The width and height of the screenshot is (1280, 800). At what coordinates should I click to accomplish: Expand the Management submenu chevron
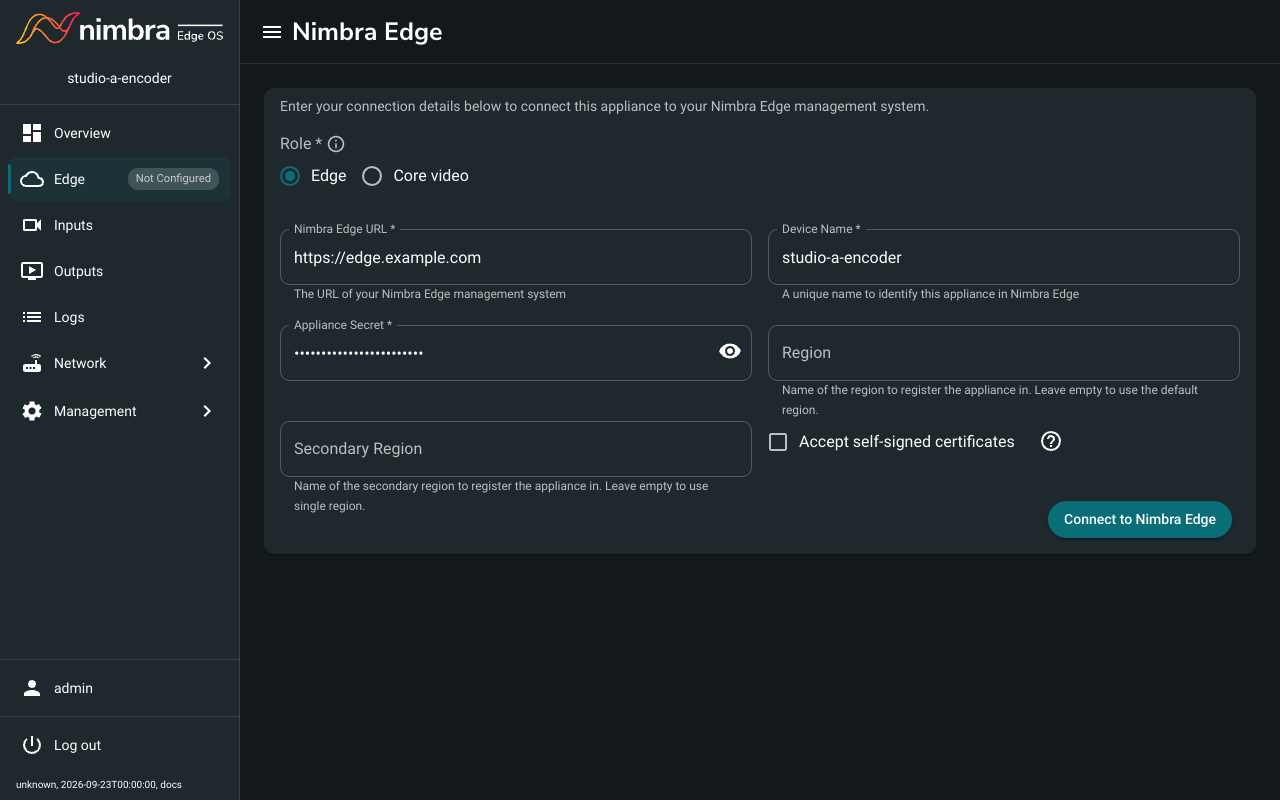pyautogui.click(x=207, y=411)
